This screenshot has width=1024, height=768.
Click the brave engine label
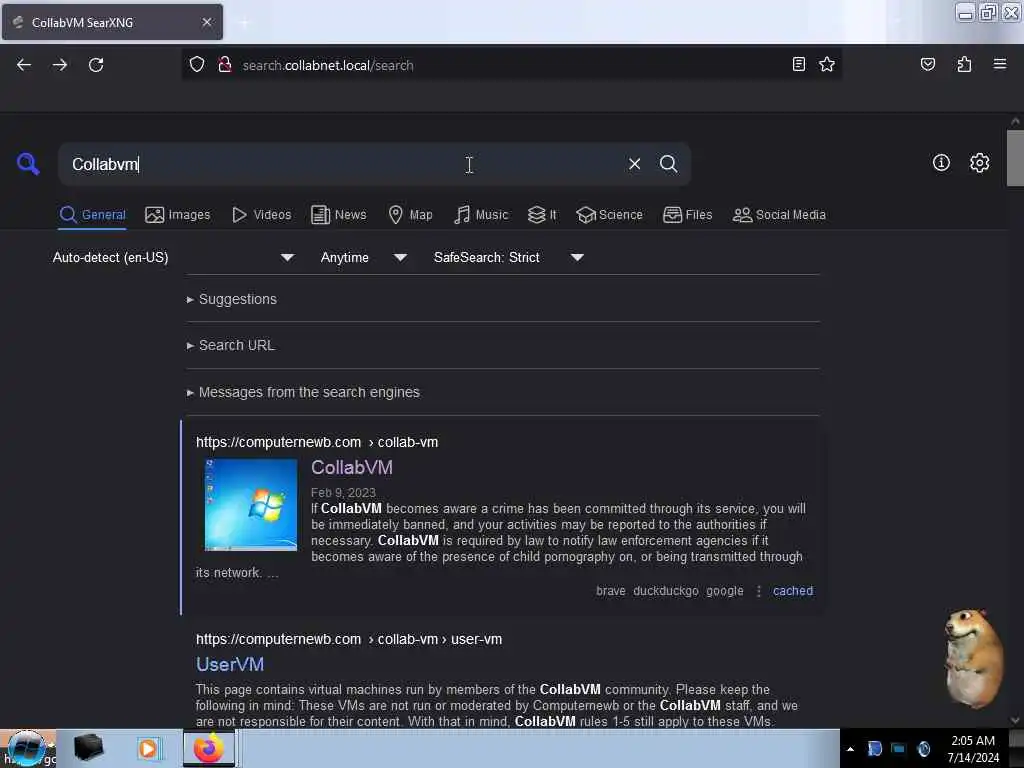(x=611, y=590)
